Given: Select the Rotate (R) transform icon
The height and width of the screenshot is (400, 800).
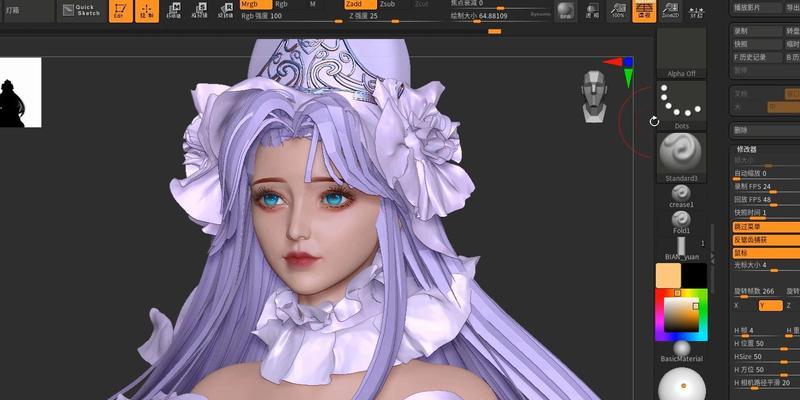Looking at the screenshot, I should [x=226, y=11].
